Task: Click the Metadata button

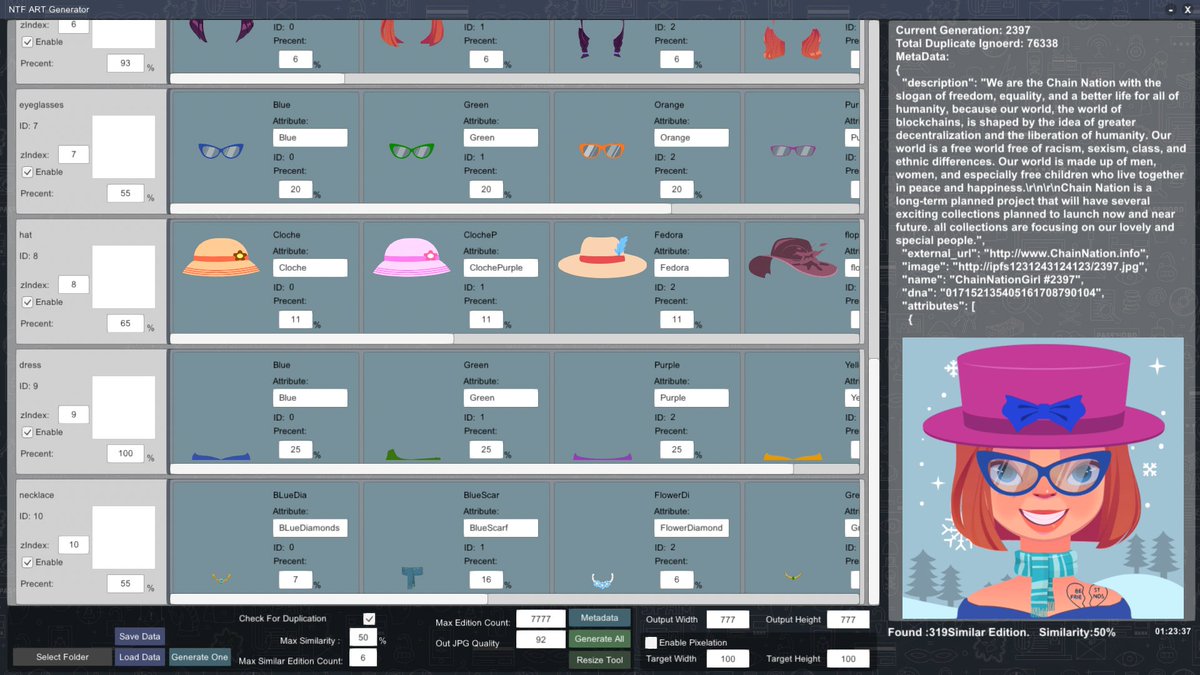Action: [600, 618]
